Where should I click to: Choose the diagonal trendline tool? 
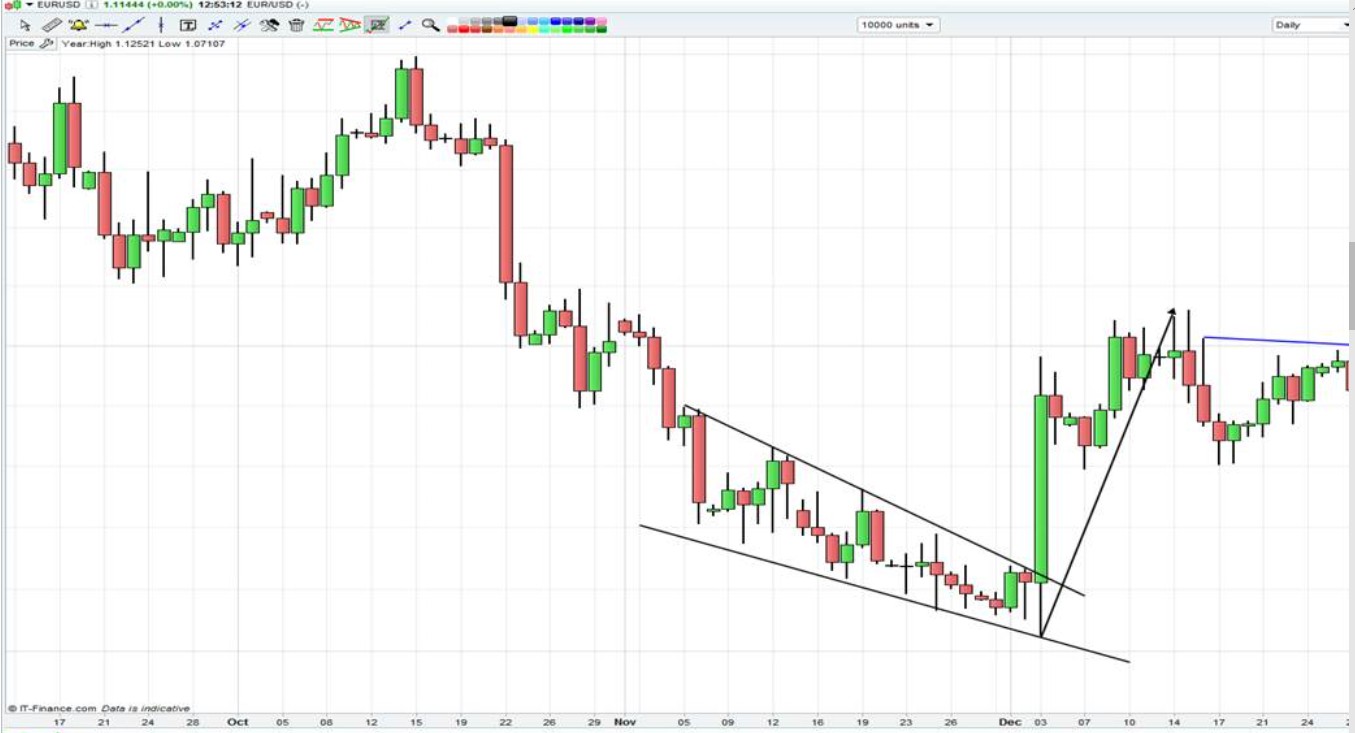tap(133, 25)
